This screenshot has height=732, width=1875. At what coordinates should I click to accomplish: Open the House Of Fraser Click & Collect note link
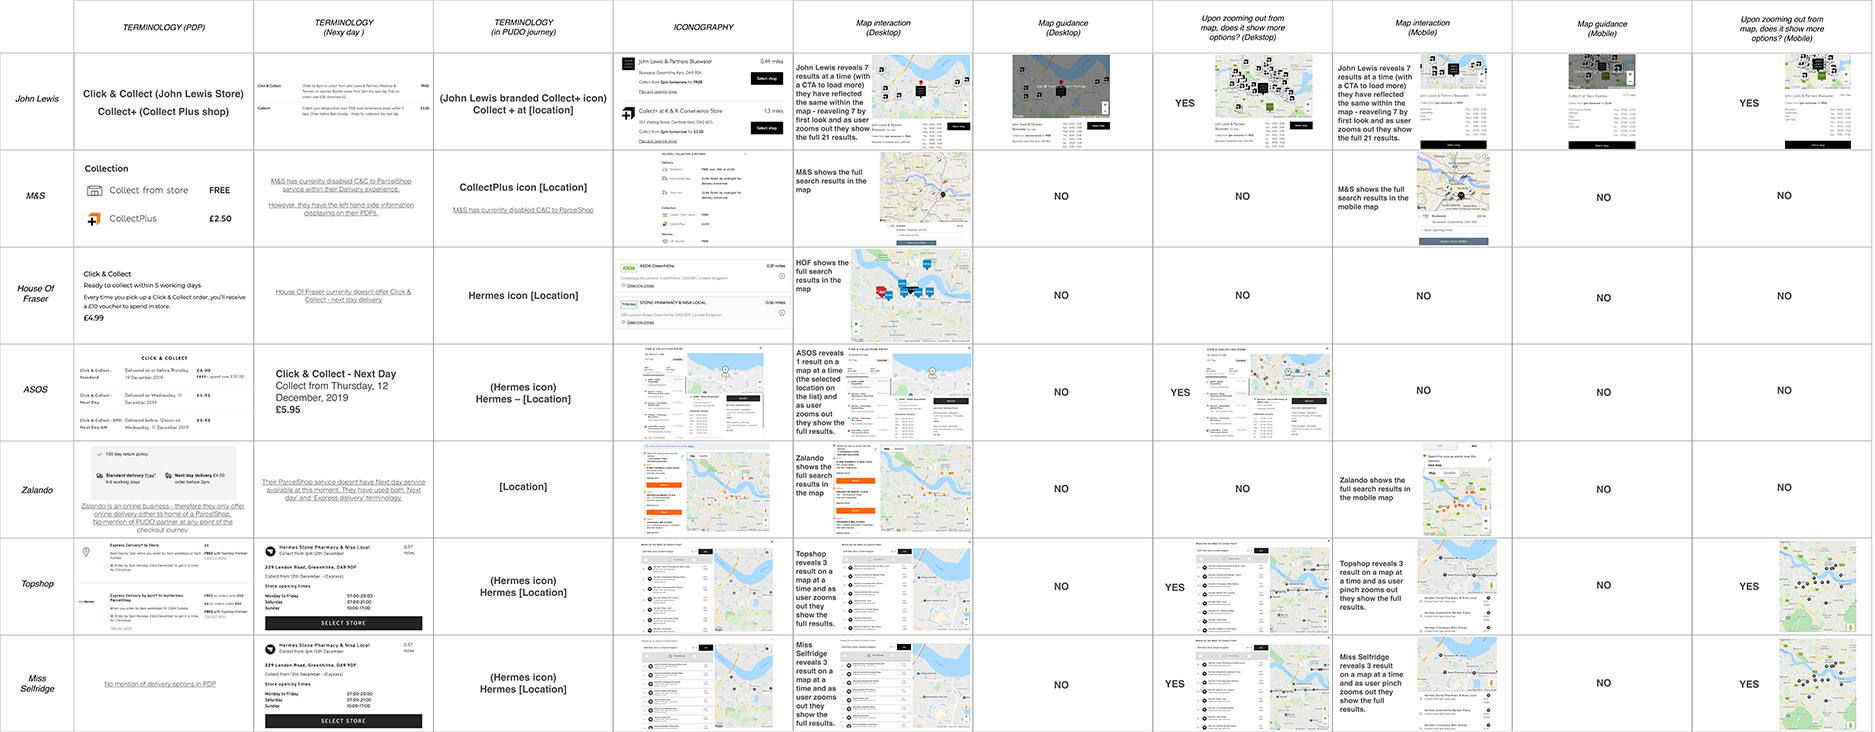[x=343, y=296]
